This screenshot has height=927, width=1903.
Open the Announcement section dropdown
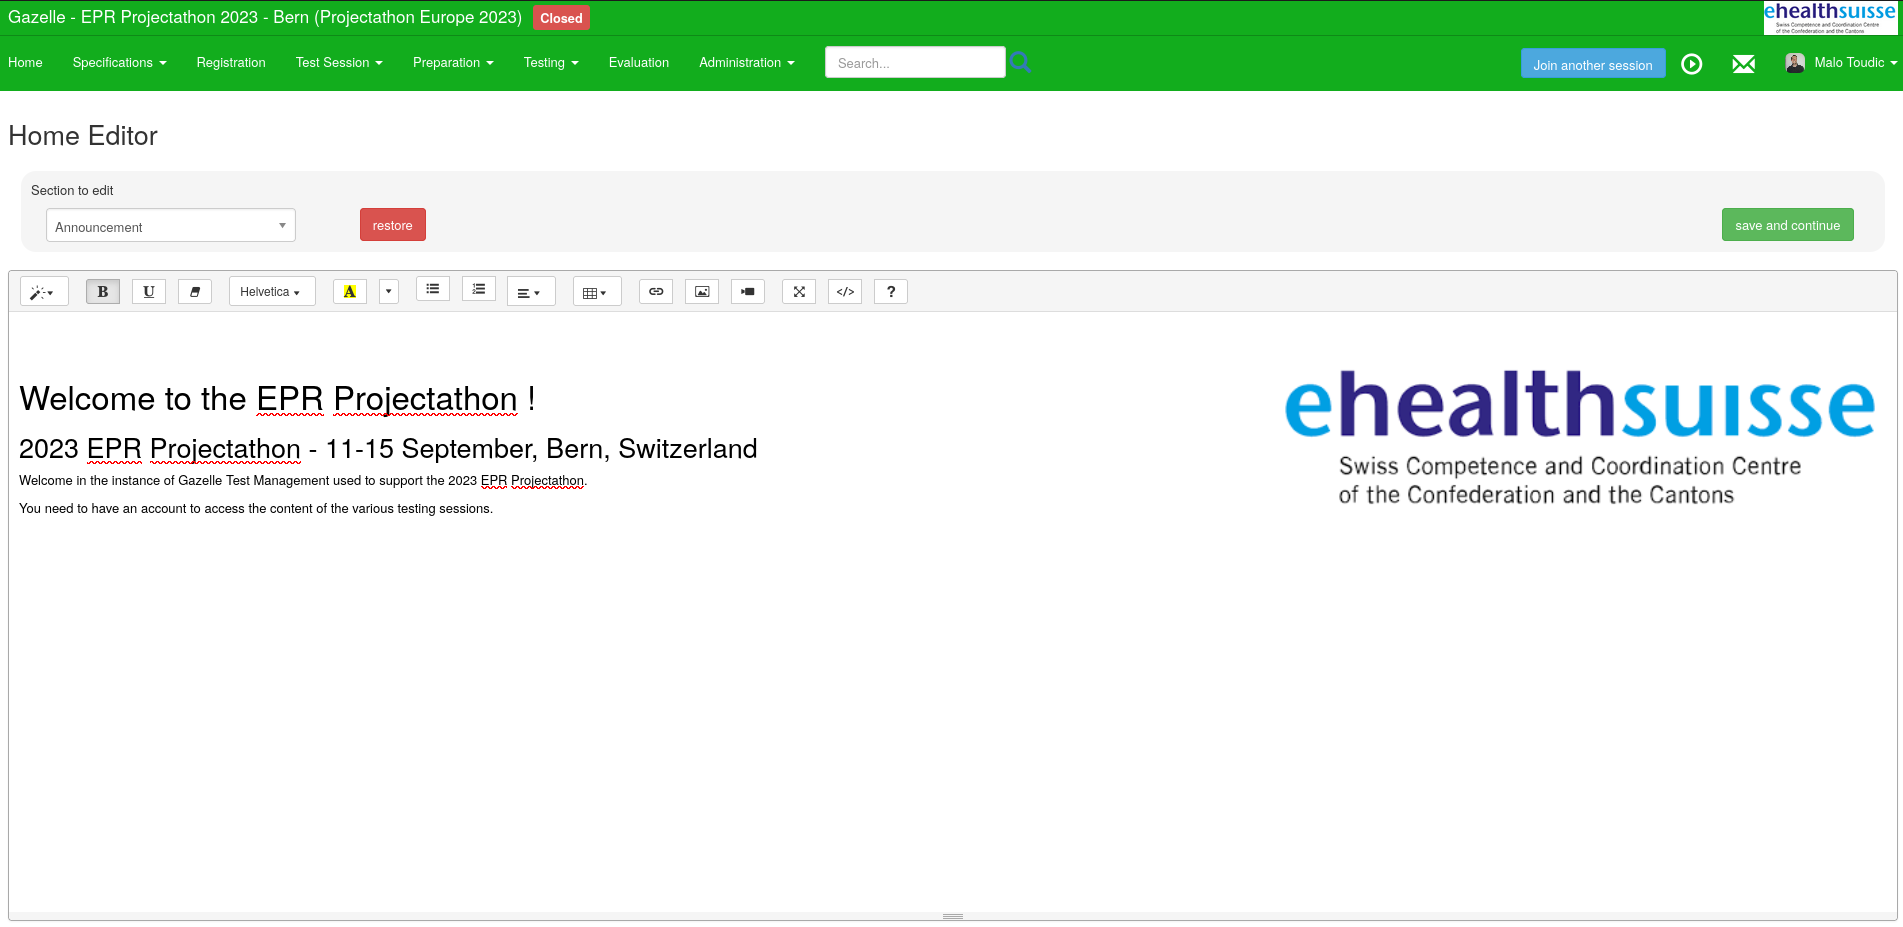pos(171,226)
